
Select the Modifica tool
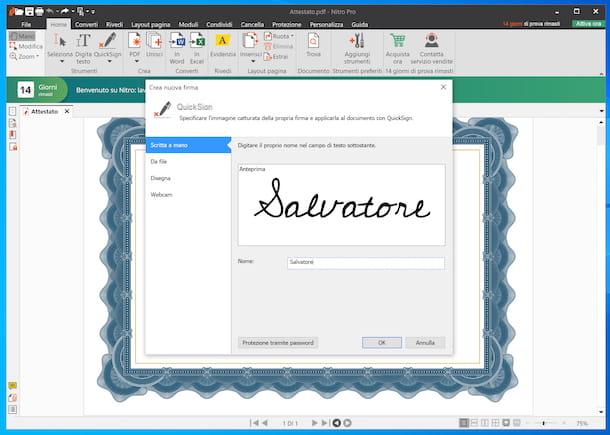click(26, 46)
